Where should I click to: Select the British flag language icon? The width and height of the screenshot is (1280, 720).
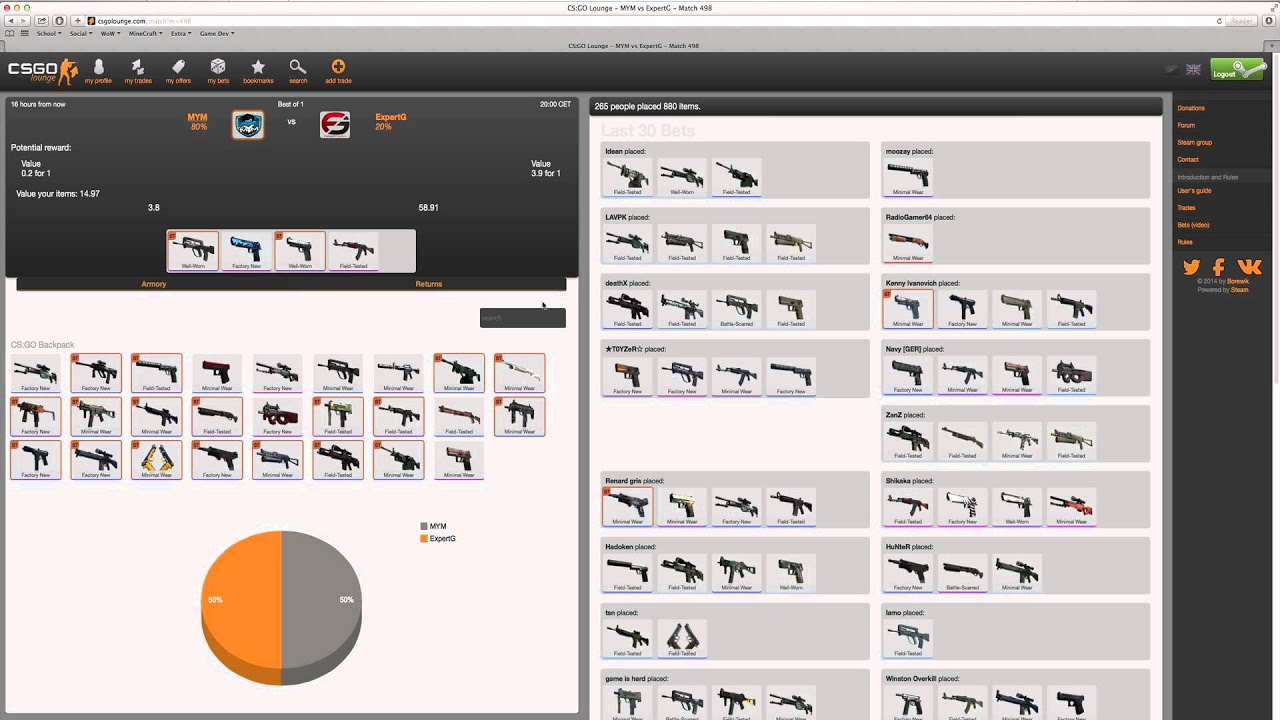1193,70
